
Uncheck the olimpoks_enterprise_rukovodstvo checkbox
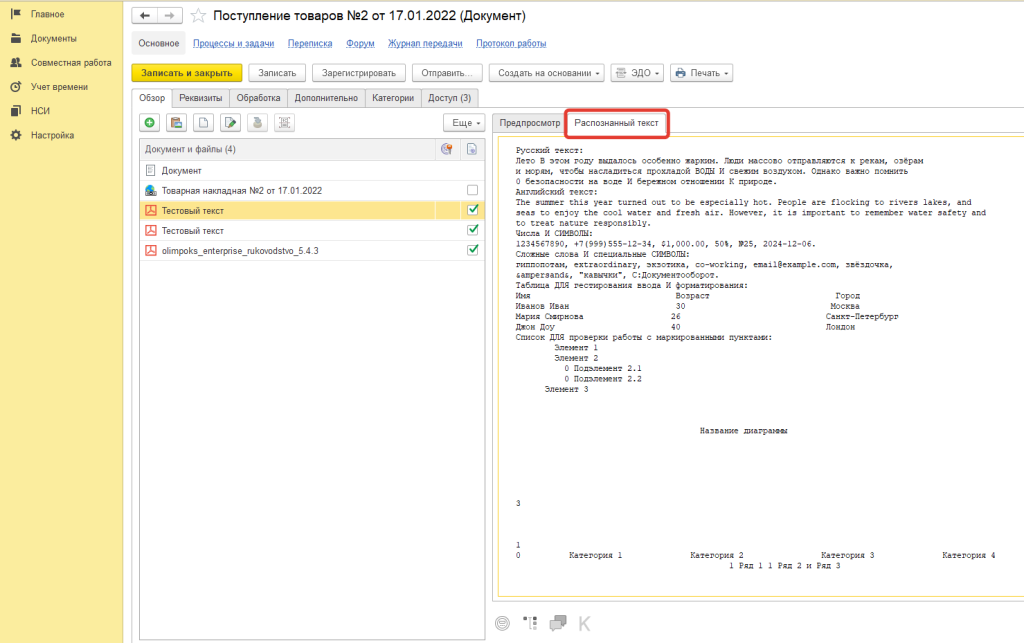(472, 250)
